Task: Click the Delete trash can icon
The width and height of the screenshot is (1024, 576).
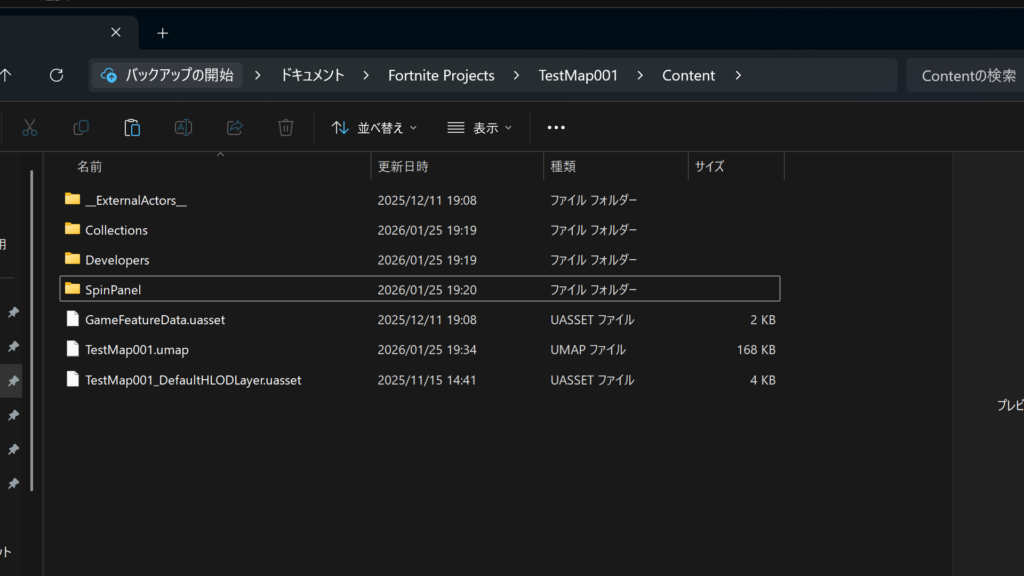Action: 286,128
